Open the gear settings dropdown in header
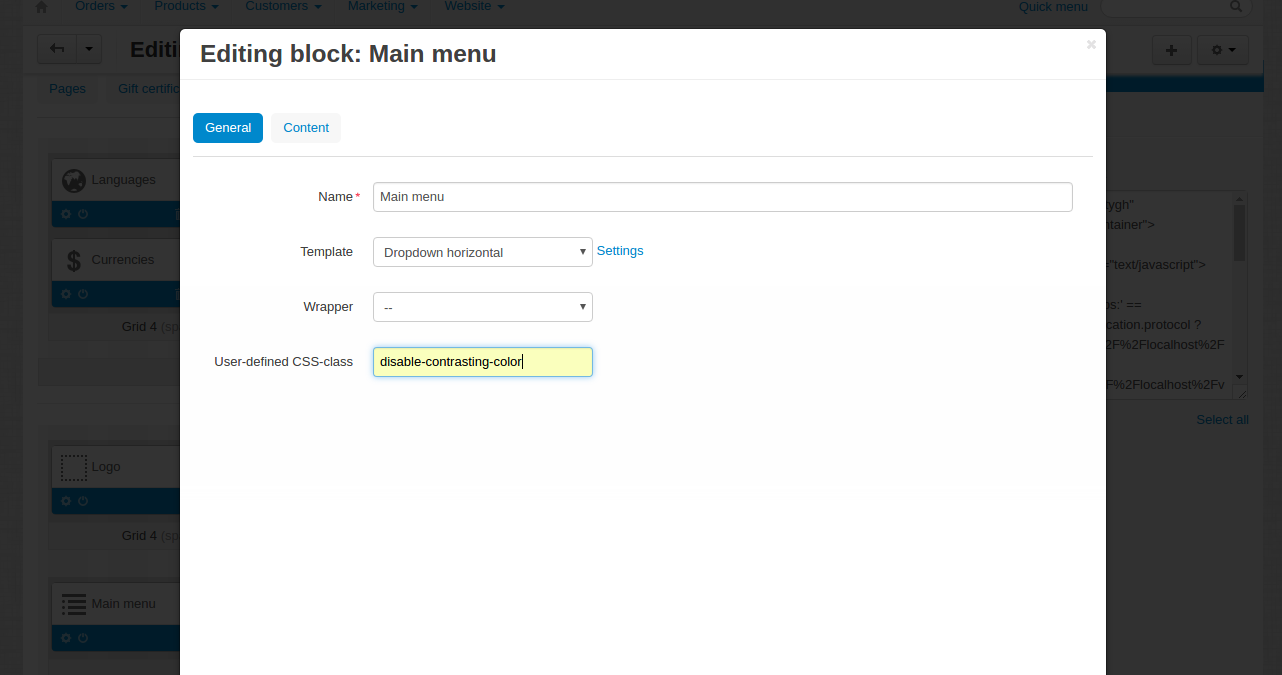 (1223, 50)
